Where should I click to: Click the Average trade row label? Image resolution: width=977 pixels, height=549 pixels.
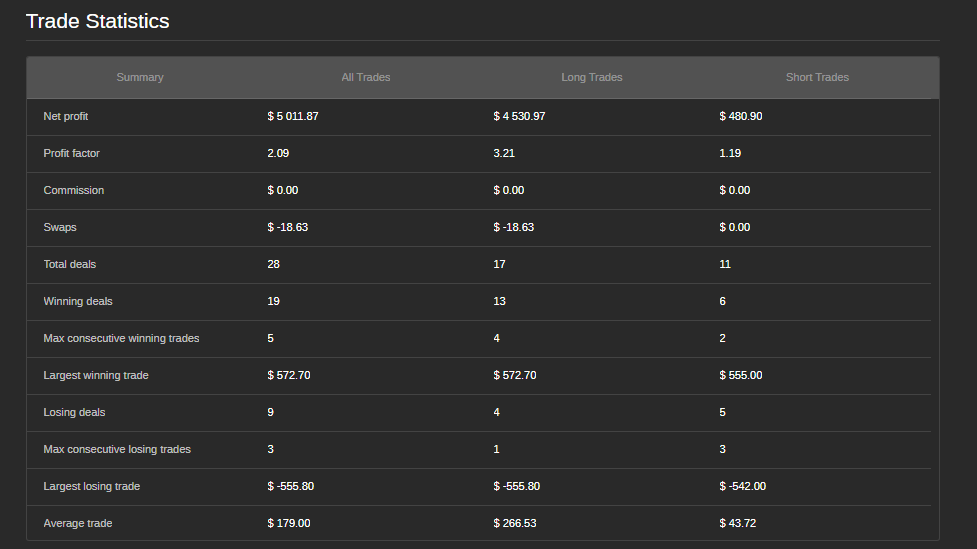(78, 523)
